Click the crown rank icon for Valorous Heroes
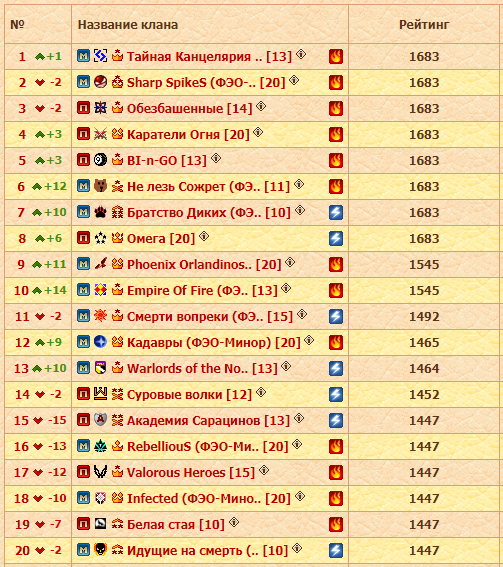The image size is (503, 567). click(117, 472)
